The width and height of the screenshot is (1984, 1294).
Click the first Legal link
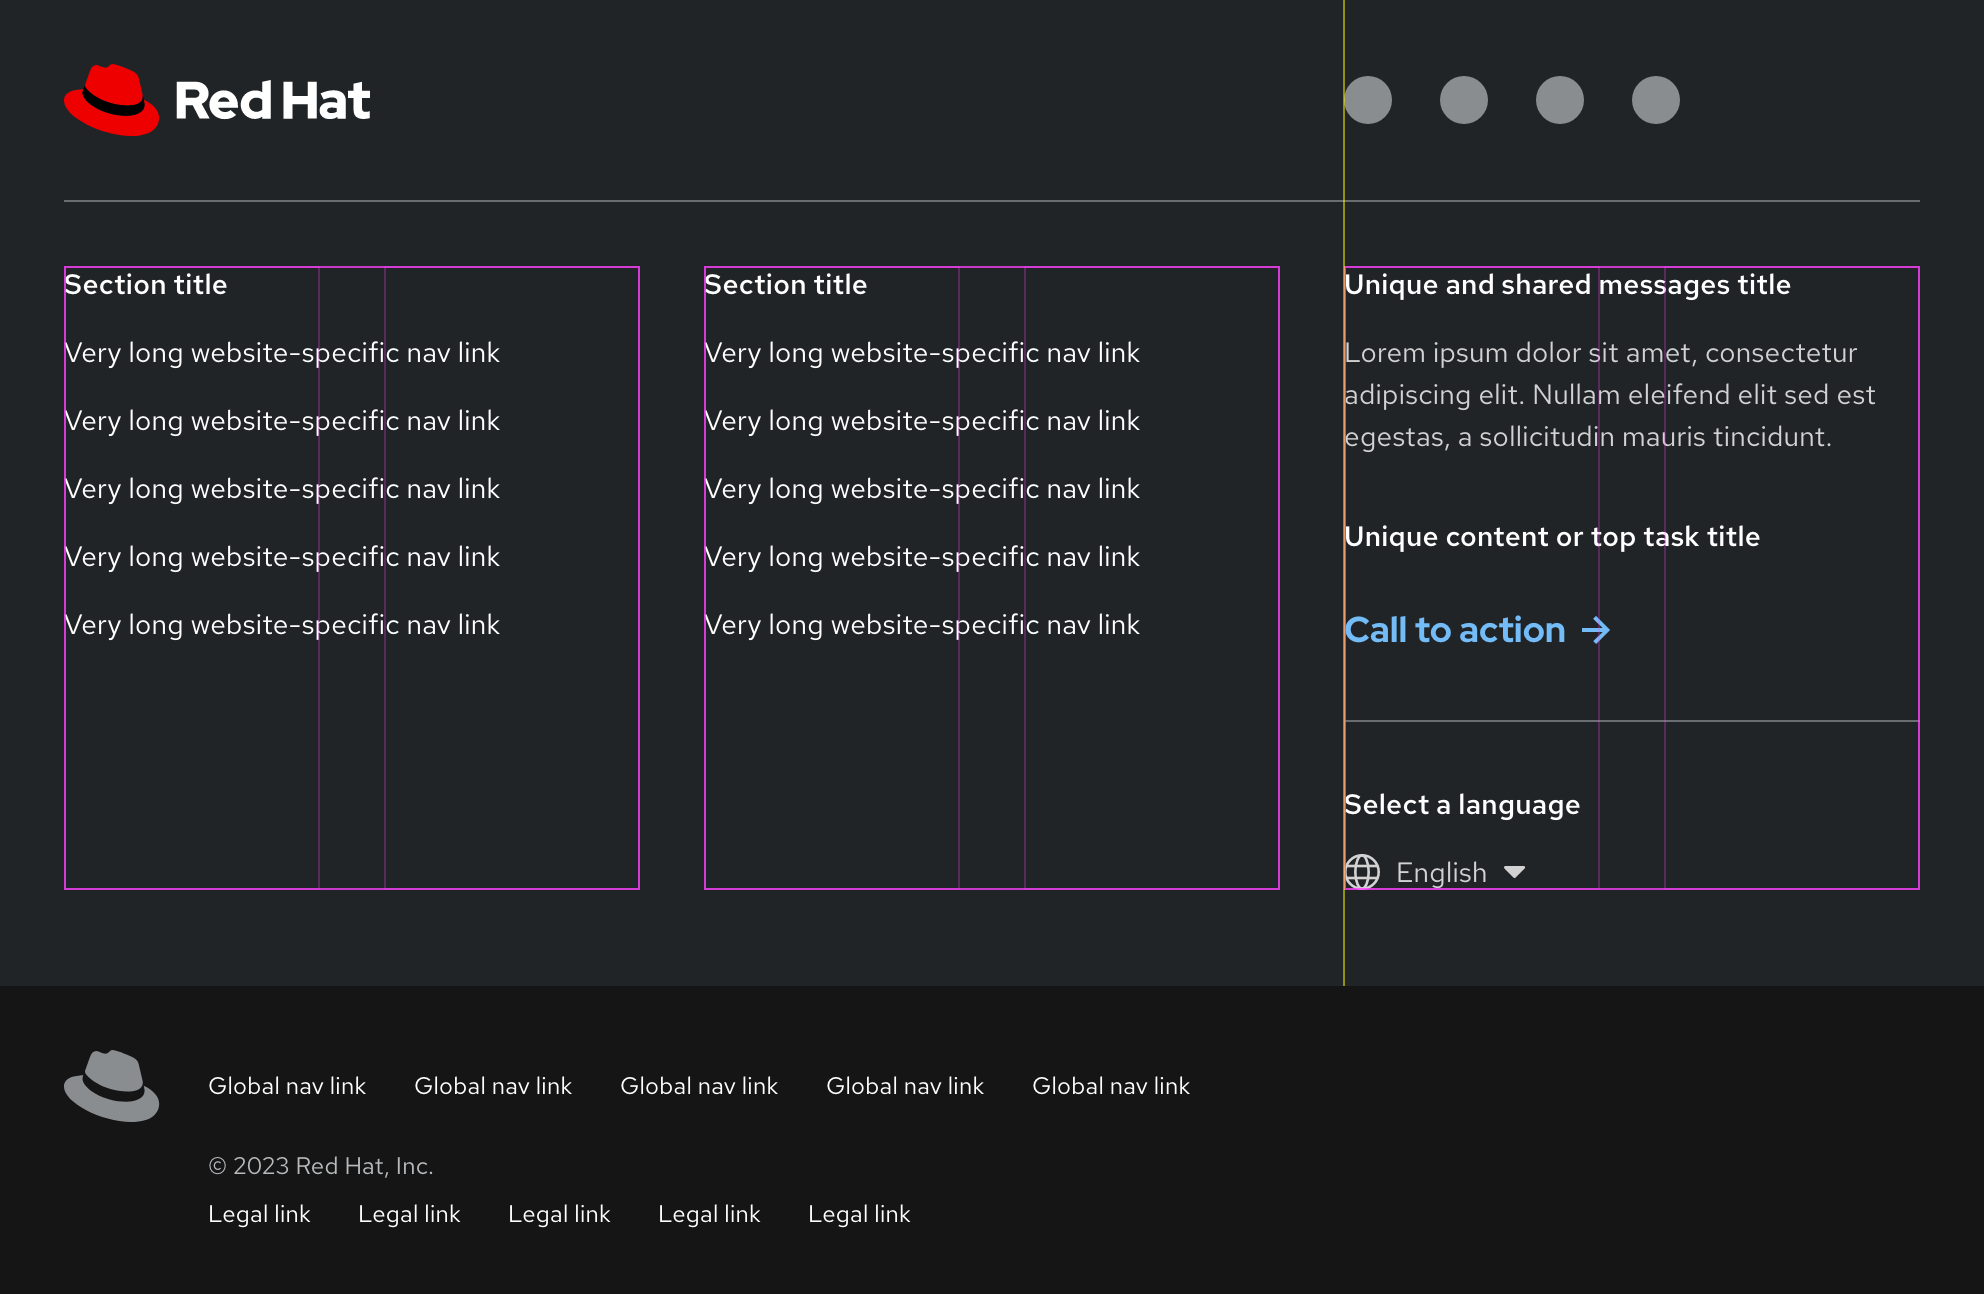[259, 1214]
